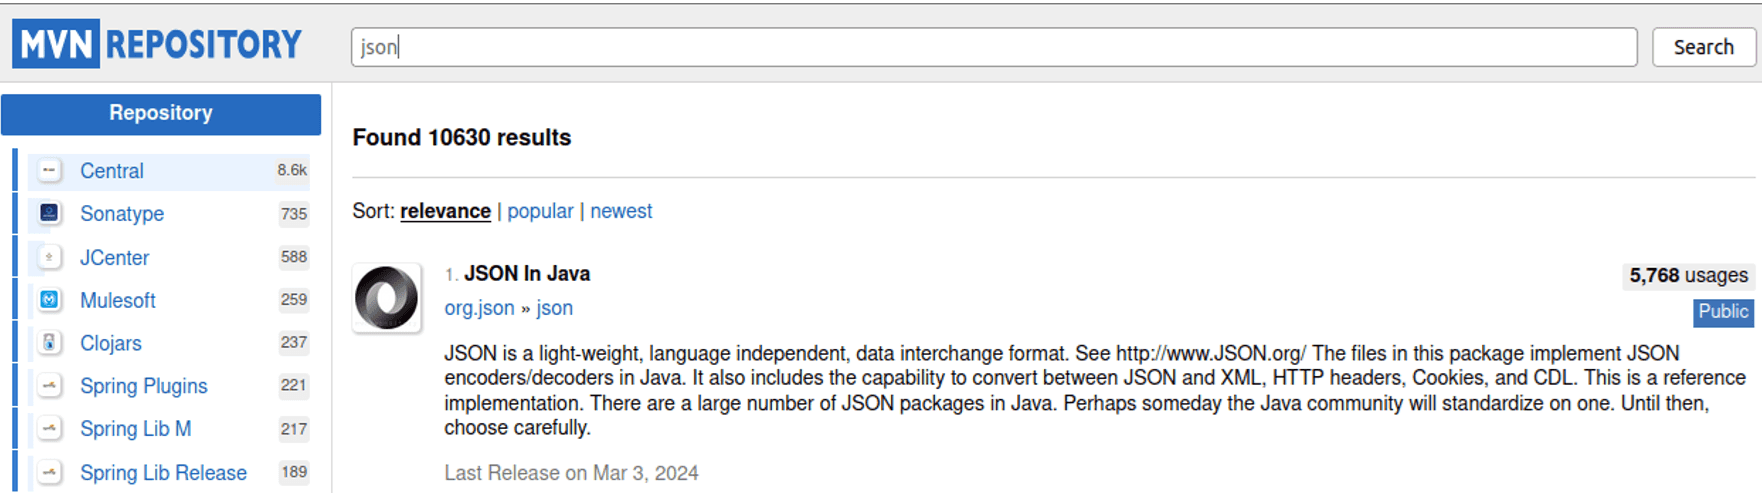Click the Mulesoft repository icon
Screen dimensions: 1762x493
pos(49,300)
